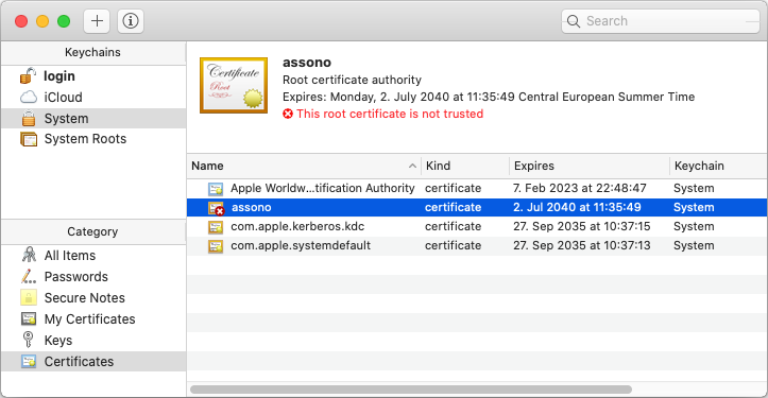768x398 pixels.
Task: Click the Keys category key icon
Action: pos(28,339)
